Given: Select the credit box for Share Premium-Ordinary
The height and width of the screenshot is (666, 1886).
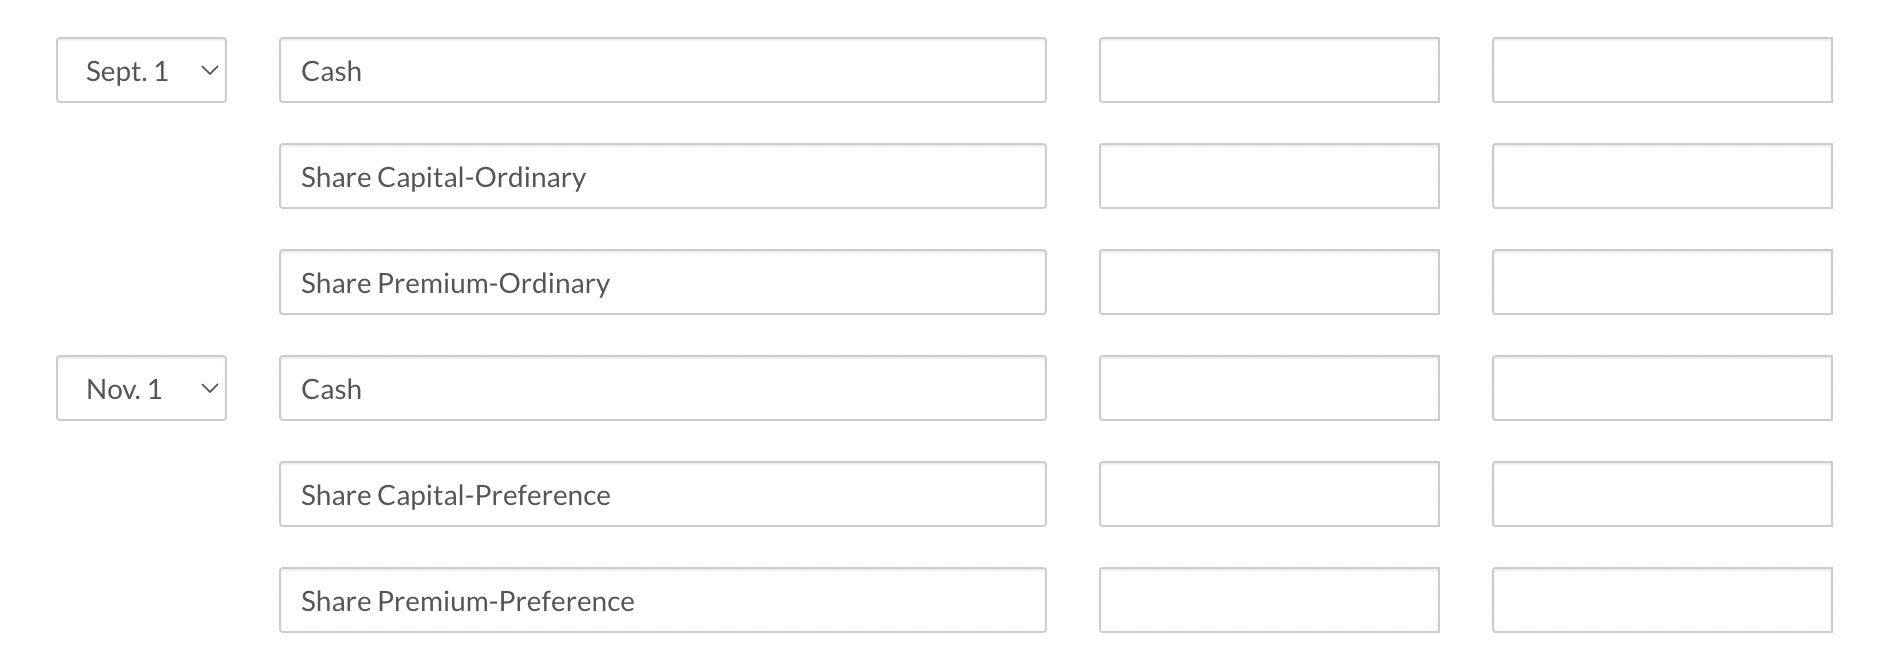Looking at the screenshot, I should click(1662, 282).
